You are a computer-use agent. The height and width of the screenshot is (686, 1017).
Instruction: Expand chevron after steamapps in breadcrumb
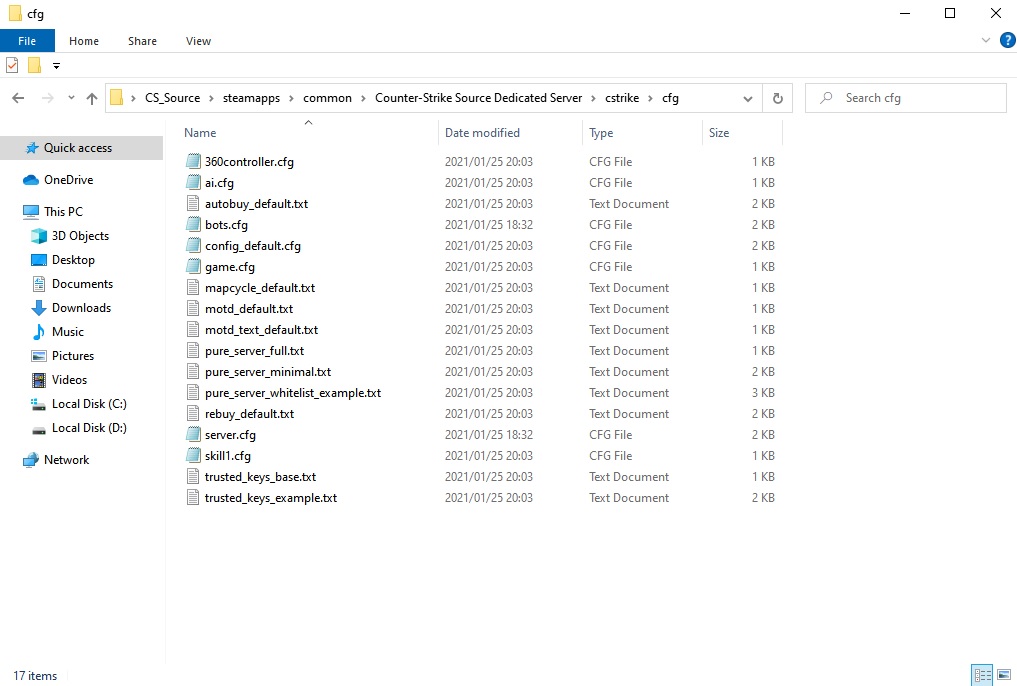pyautogui.click(x=291, y=99)
